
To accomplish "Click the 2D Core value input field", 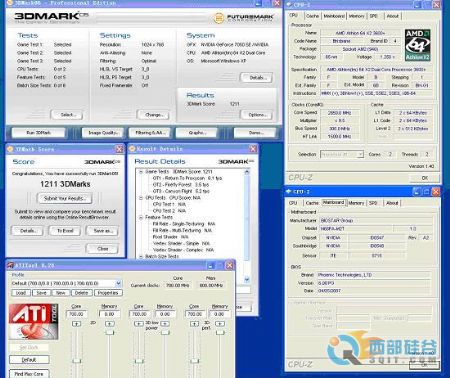I will 77,314.
